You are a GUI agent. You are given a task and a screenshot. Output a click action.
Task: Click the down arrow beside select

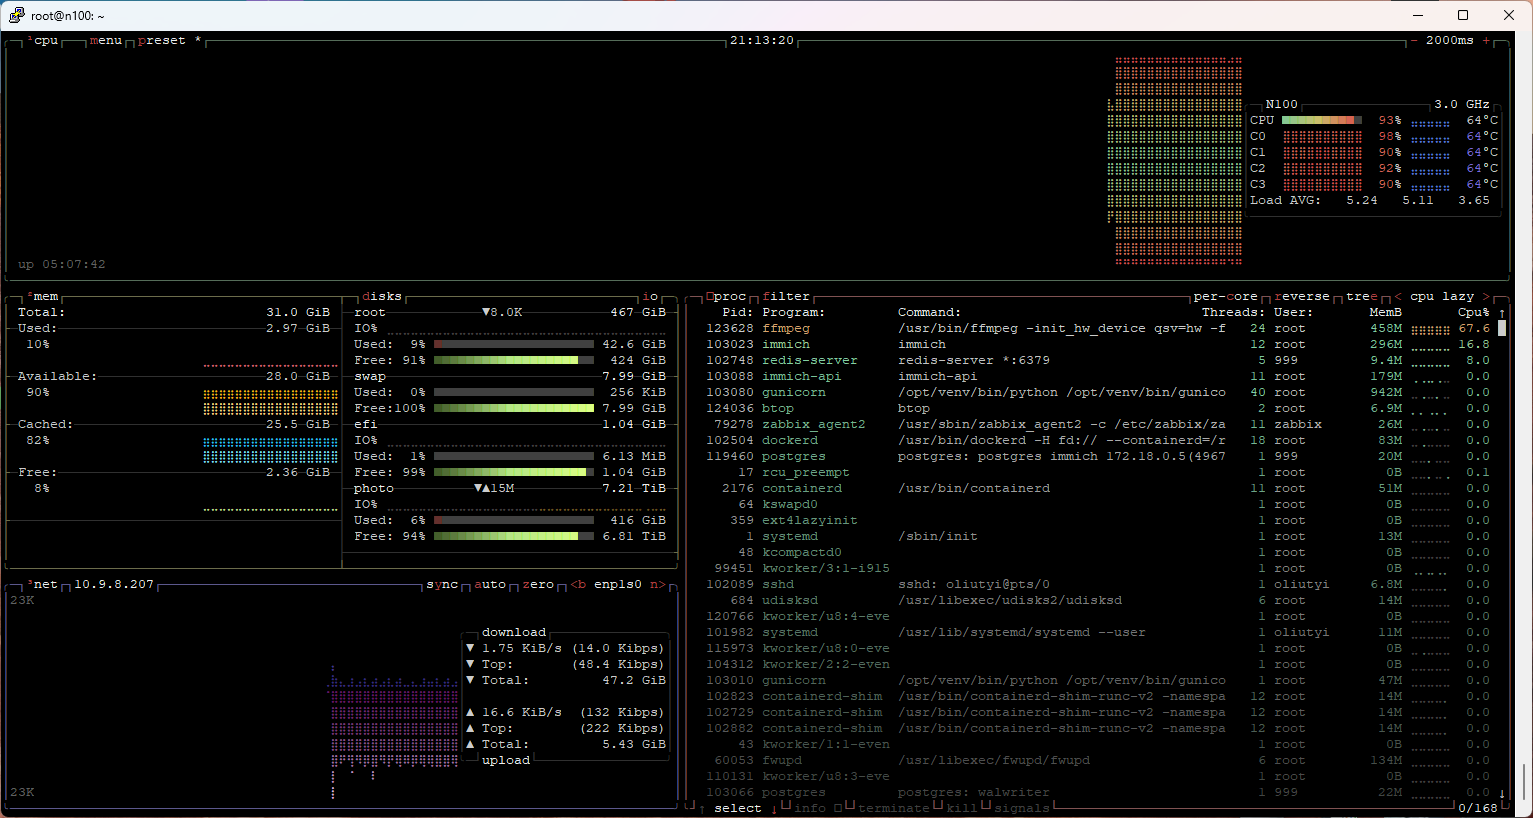pos(774,808)
